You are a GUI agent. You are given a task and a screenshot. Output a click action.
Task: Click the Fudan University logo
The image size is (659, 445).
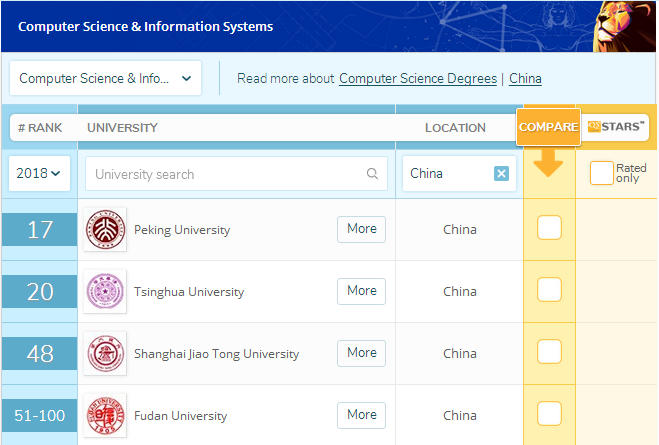tap(105, 415)
